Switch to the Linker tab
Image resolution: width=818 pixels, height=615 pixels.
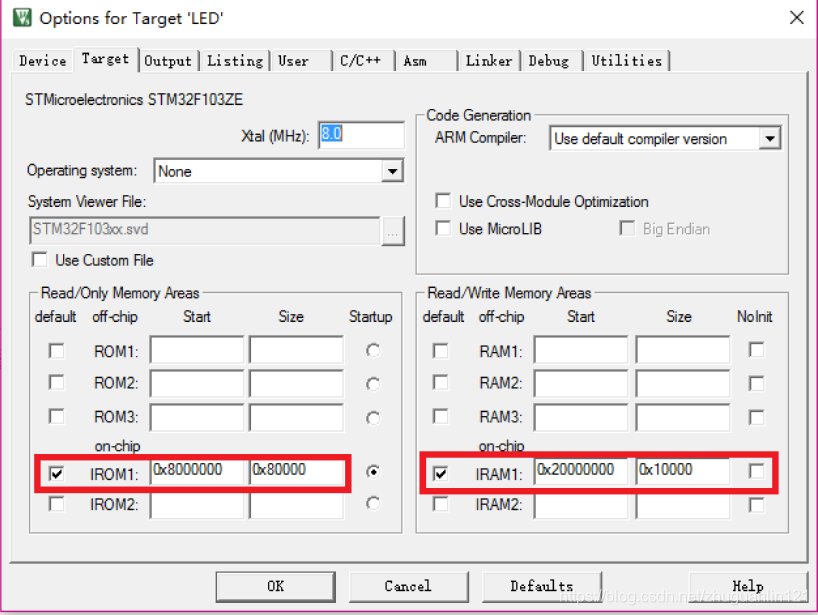[489, 61]
